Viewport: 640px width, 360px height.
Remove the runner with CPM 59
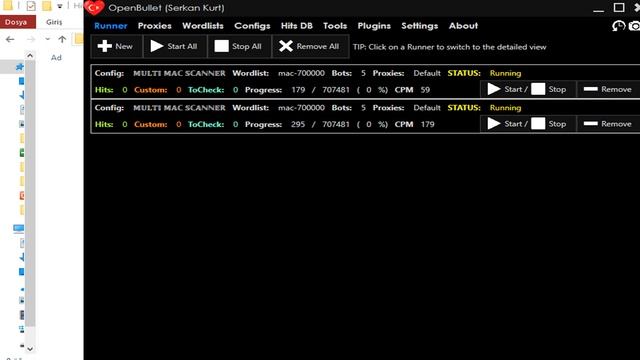point(607,89)
